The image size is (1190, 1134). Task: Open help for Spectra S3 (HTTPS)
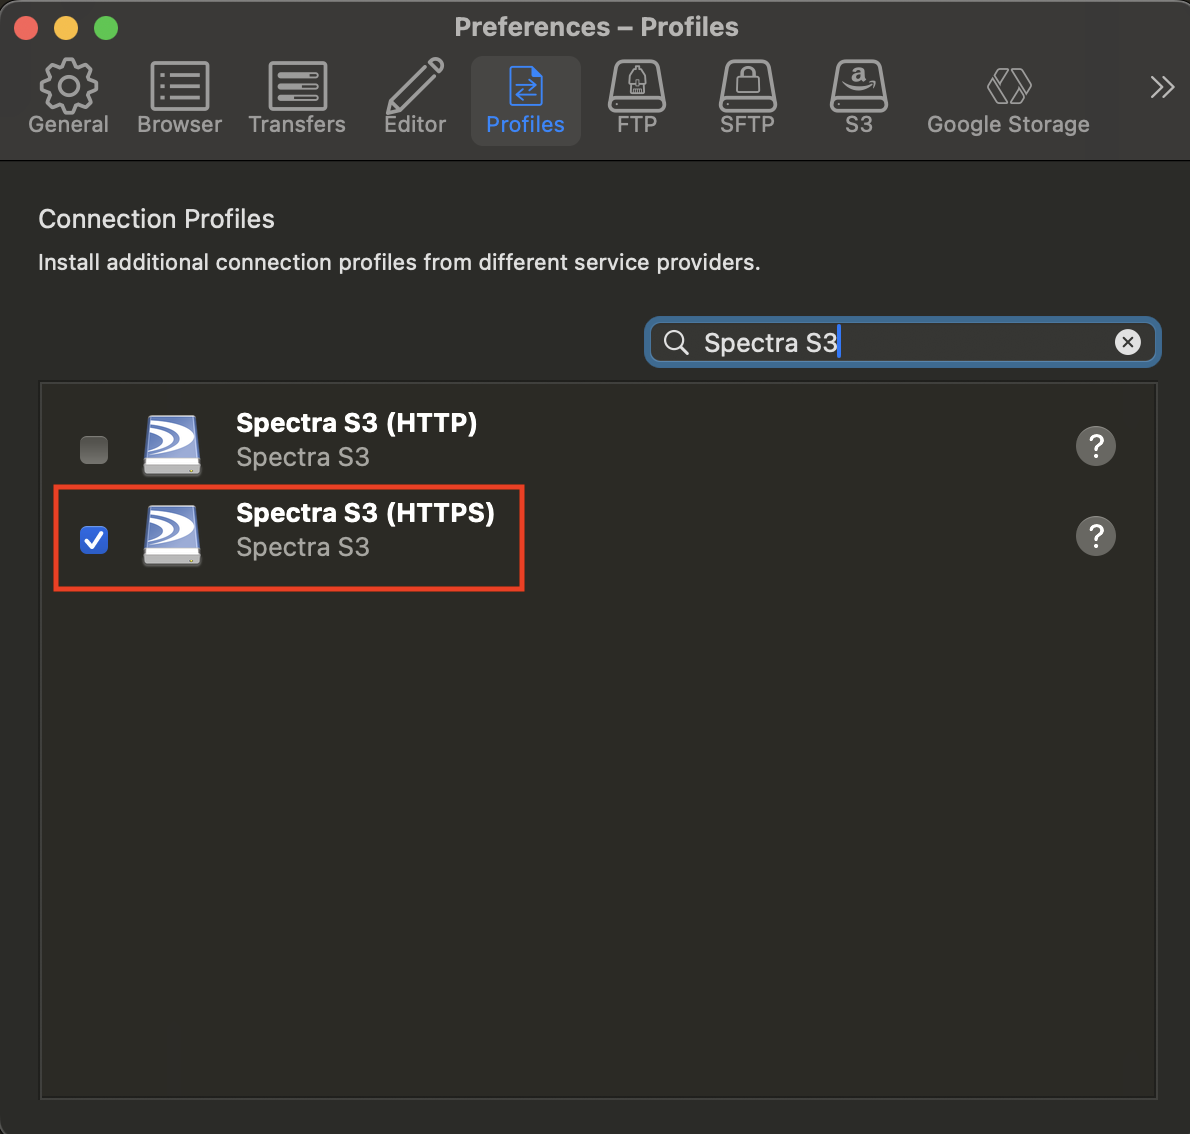[1095, 536]
